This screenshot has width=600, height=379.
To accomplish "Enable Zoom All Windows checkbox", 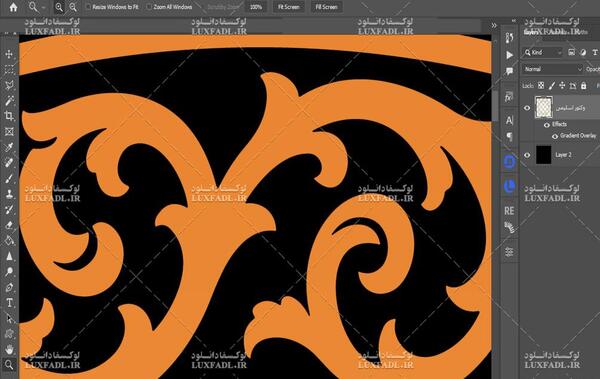I will [x=149, y=7].
